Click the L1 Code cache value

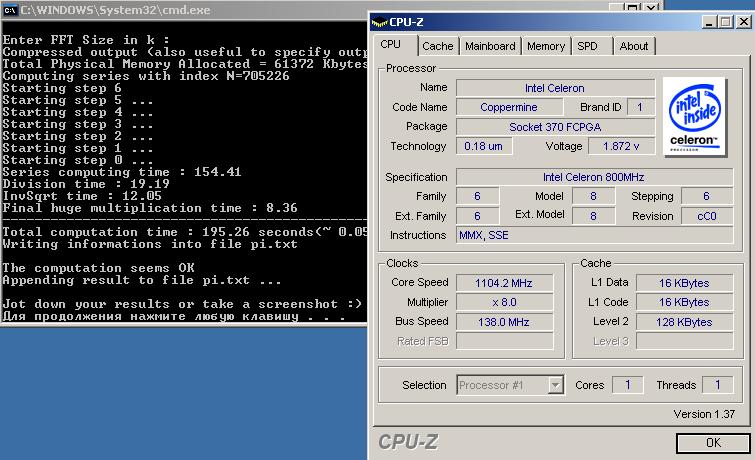(684, 302)
